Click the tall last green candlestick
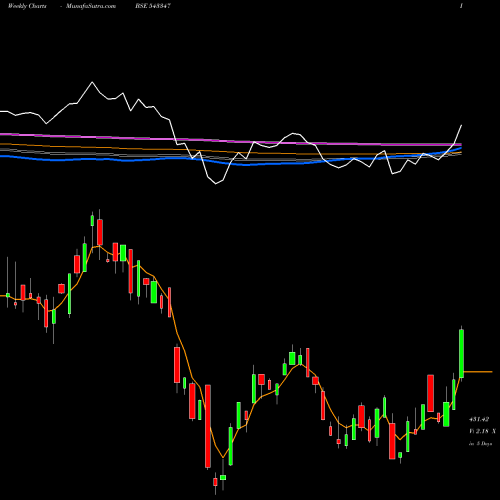This screenshot has width=500, height=500. (462, 353)
